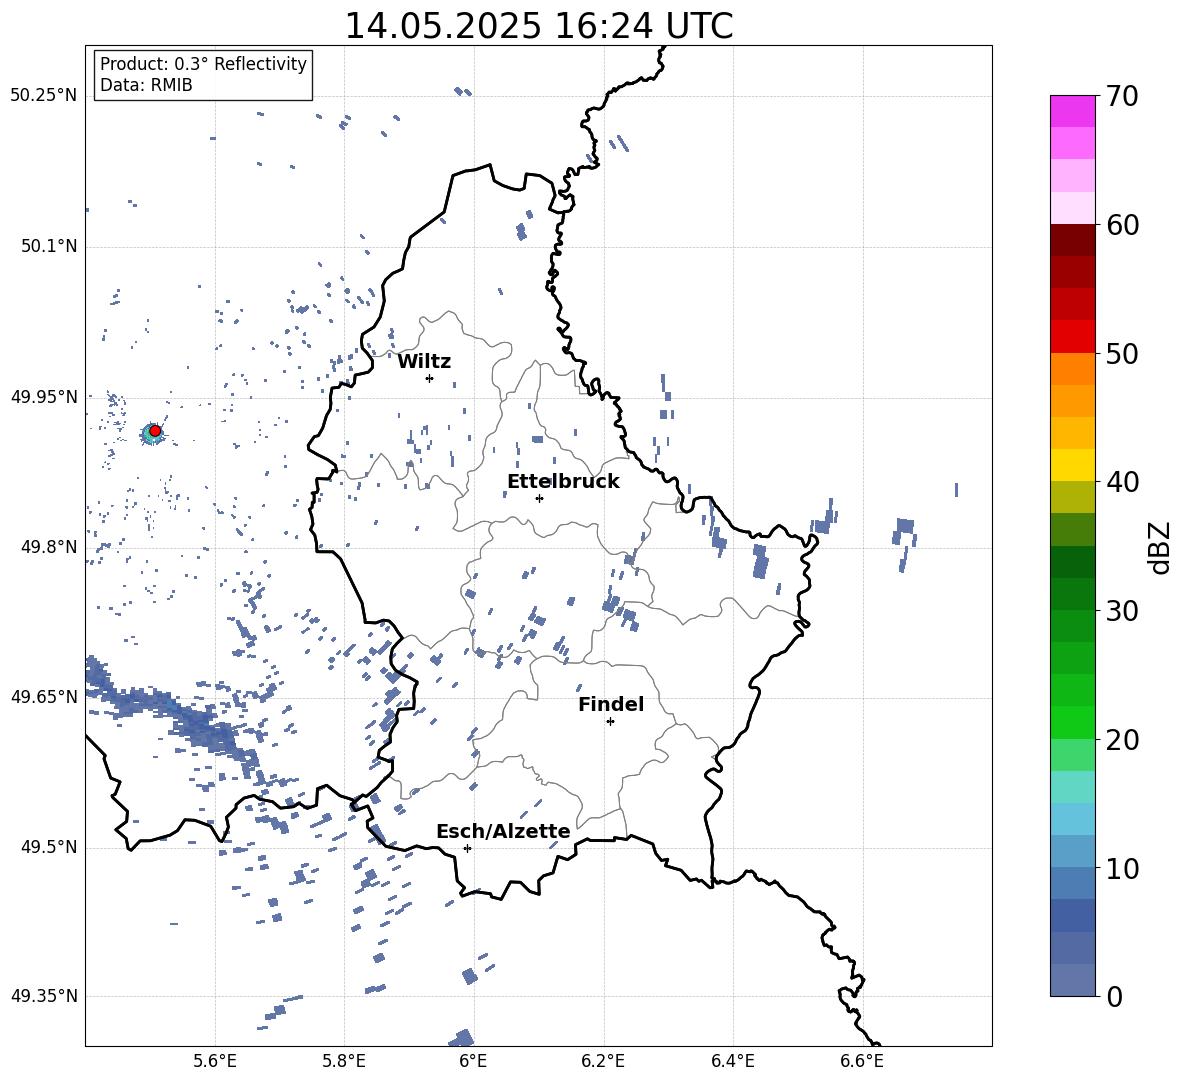Click the magenta top colorbar segment

[x=1072, y=111]
